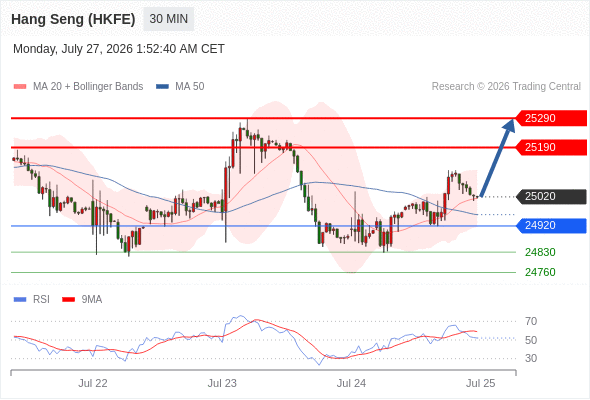Click the RSI 70 level label
Screen dimensions: 590x400
(x=531, y=321)
